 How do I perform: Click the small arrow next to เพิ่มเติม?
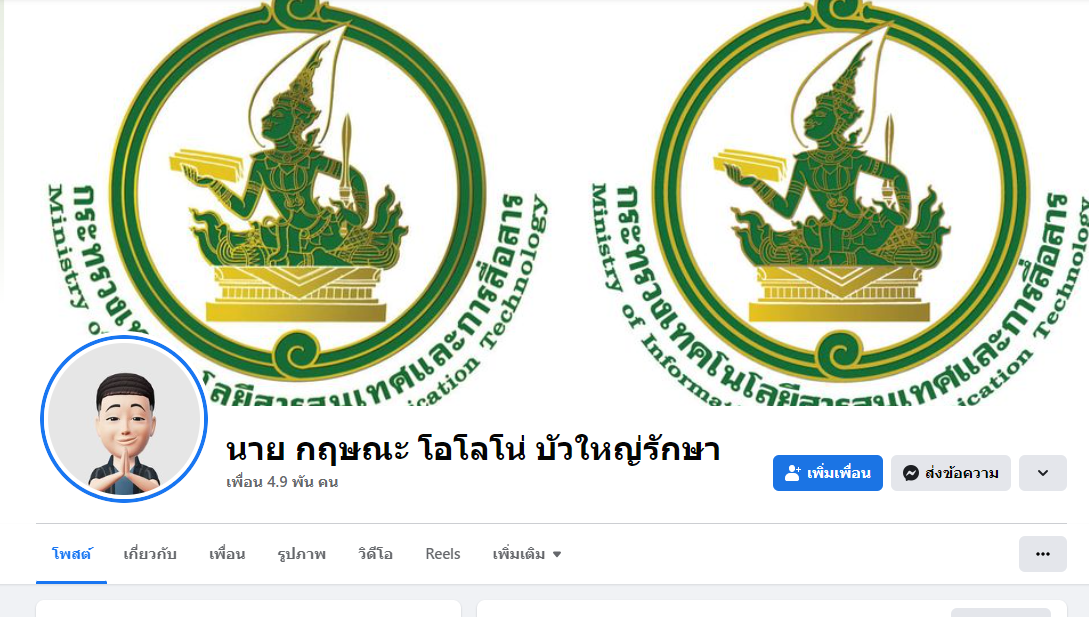pyautogui.click(x=557, y=554)
